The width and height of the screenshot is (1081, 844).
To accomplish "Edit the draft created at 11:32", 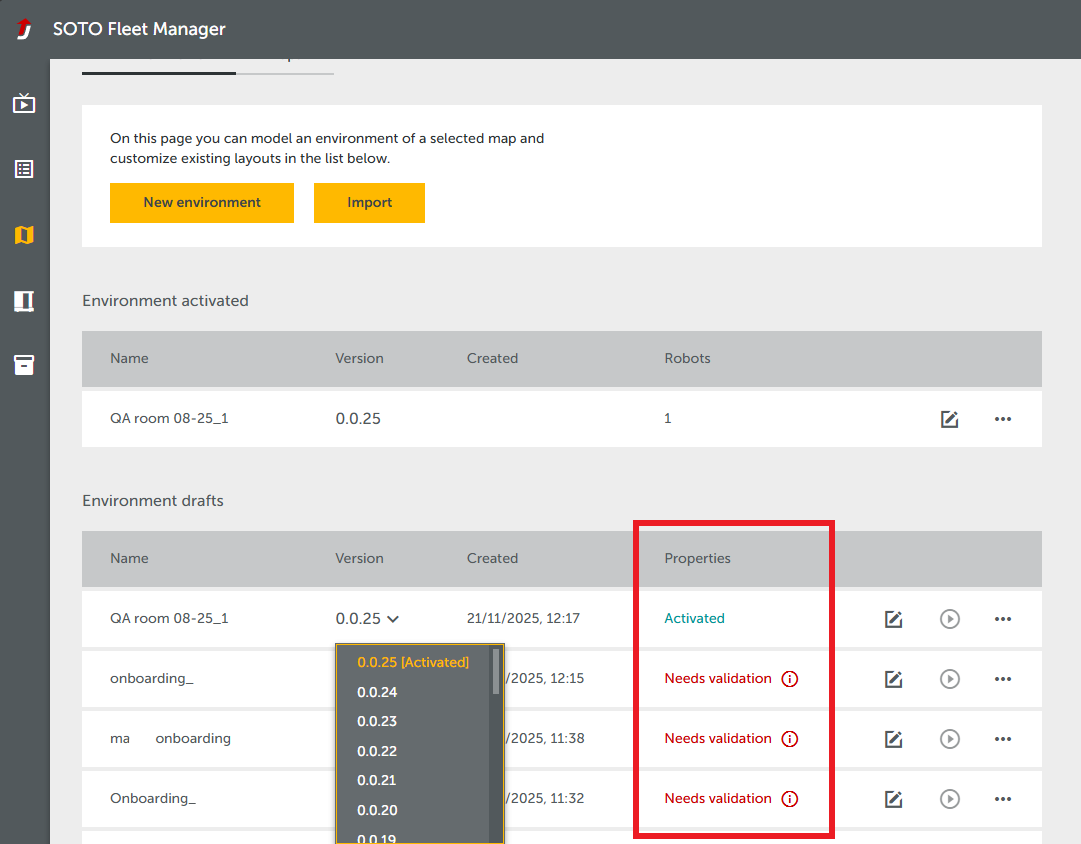I will (893, 799).
